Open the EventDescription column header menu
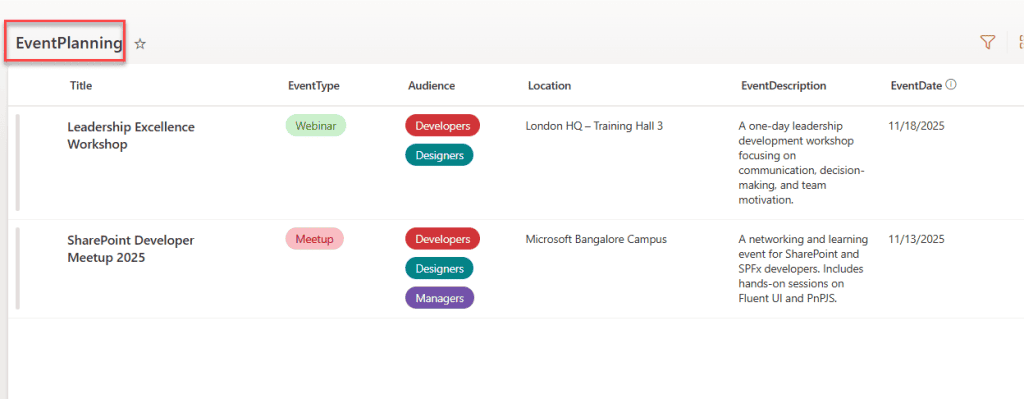The height and width of the screenshot is (399, 1024). 784,86
